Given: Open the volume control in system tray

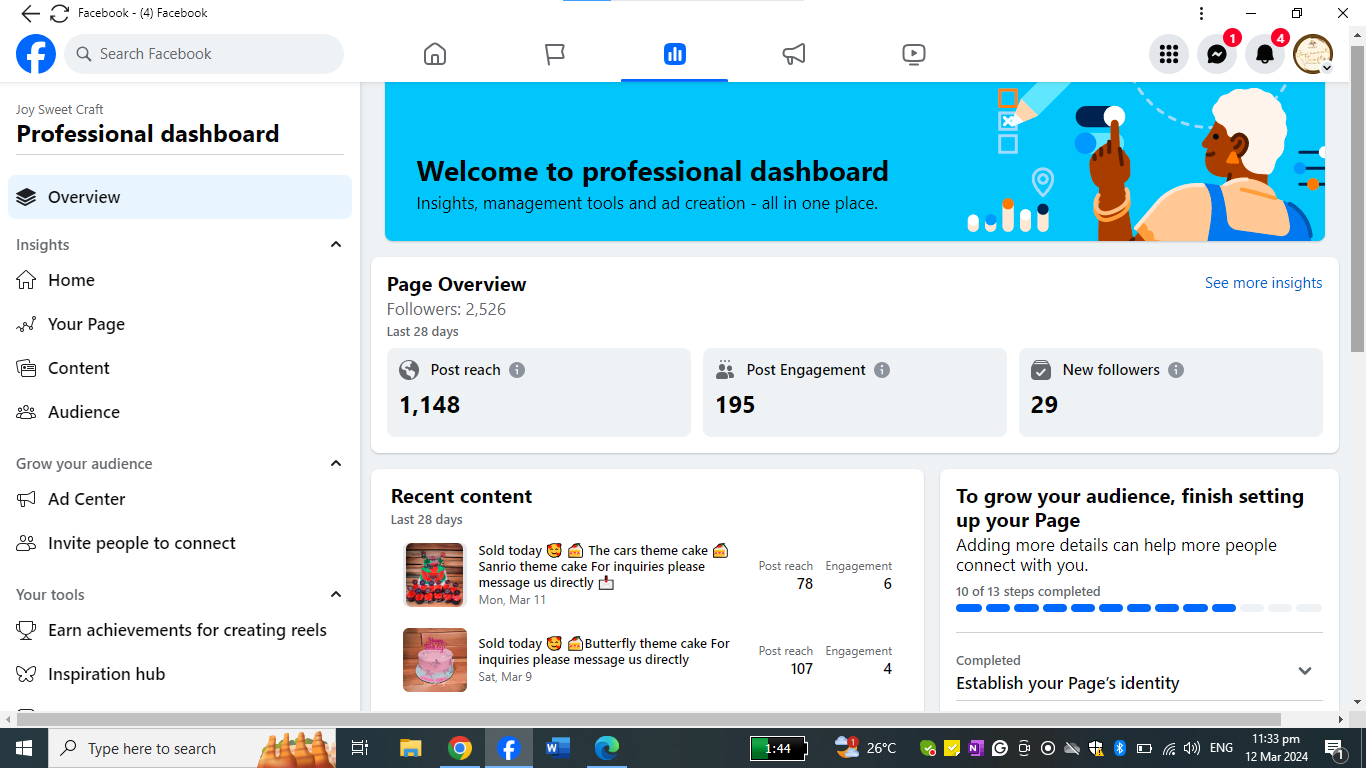Looking at the screenshot, I should point(1191,748).
